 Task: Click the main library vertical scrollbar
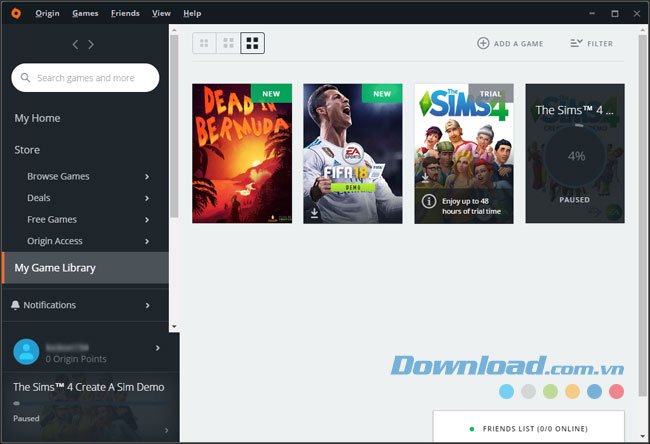click(x=643, y=216)
